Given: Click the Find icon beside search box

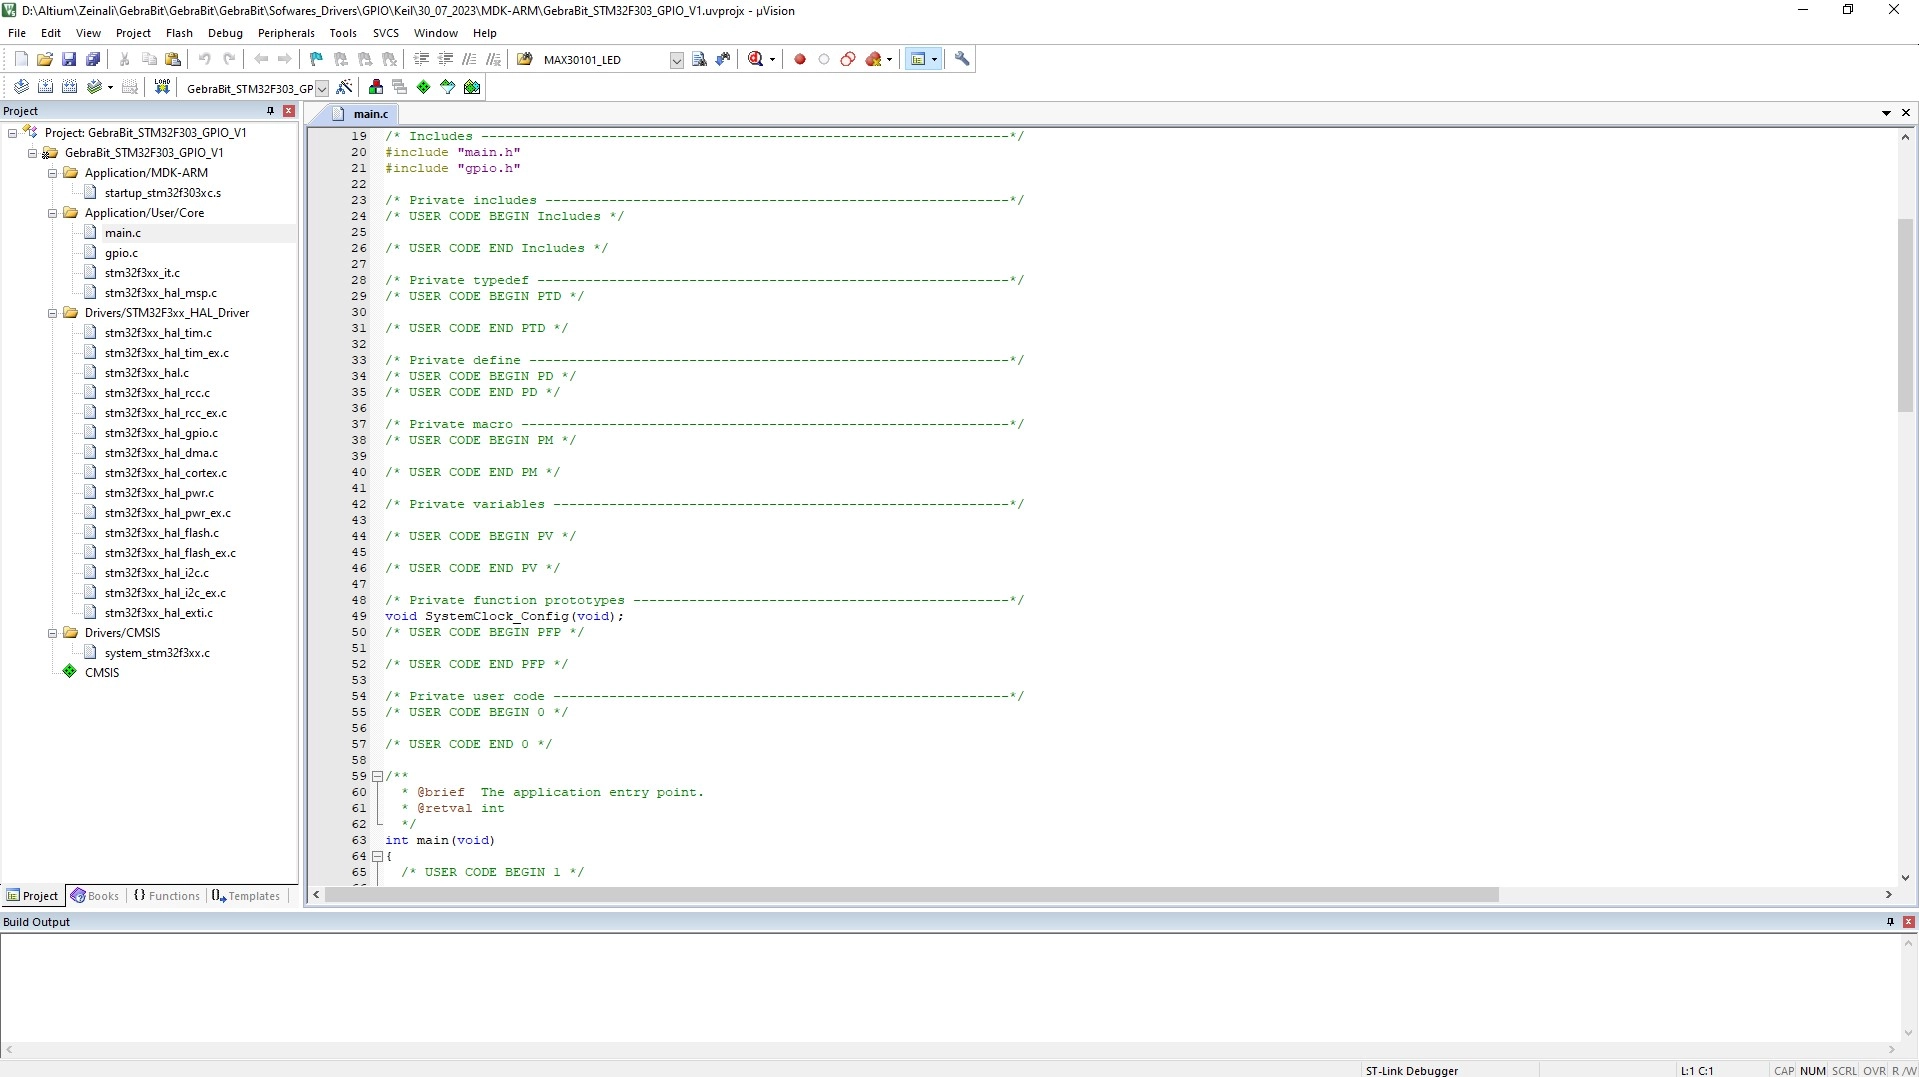Looking at the screenshot, I should tap(699, 59).
